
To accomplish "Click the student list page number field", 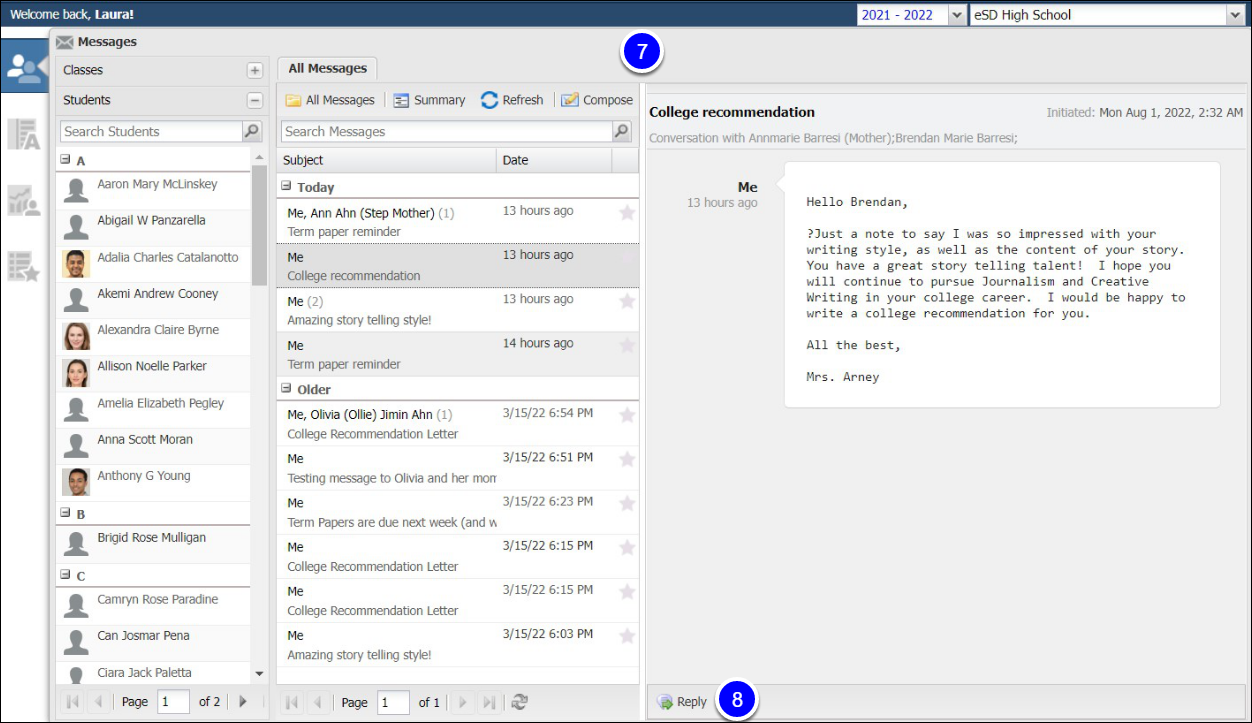I will 174,702.
